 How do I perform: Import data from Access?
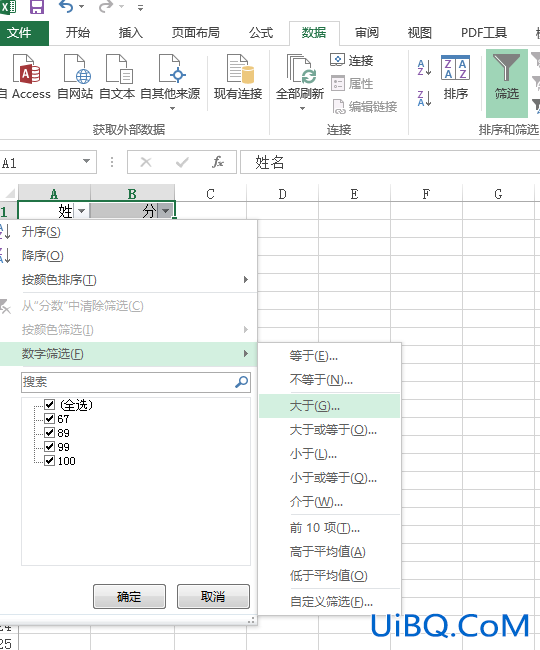26,78
